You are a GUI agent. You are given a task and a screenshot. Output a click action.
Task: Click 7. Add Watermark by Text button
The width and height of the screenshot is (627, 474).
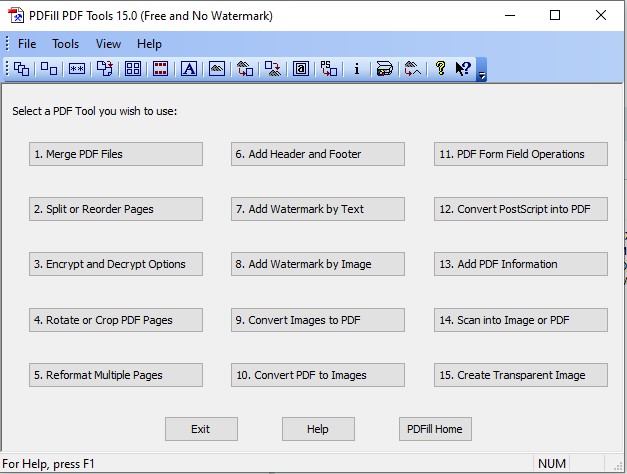pos(318,209)
